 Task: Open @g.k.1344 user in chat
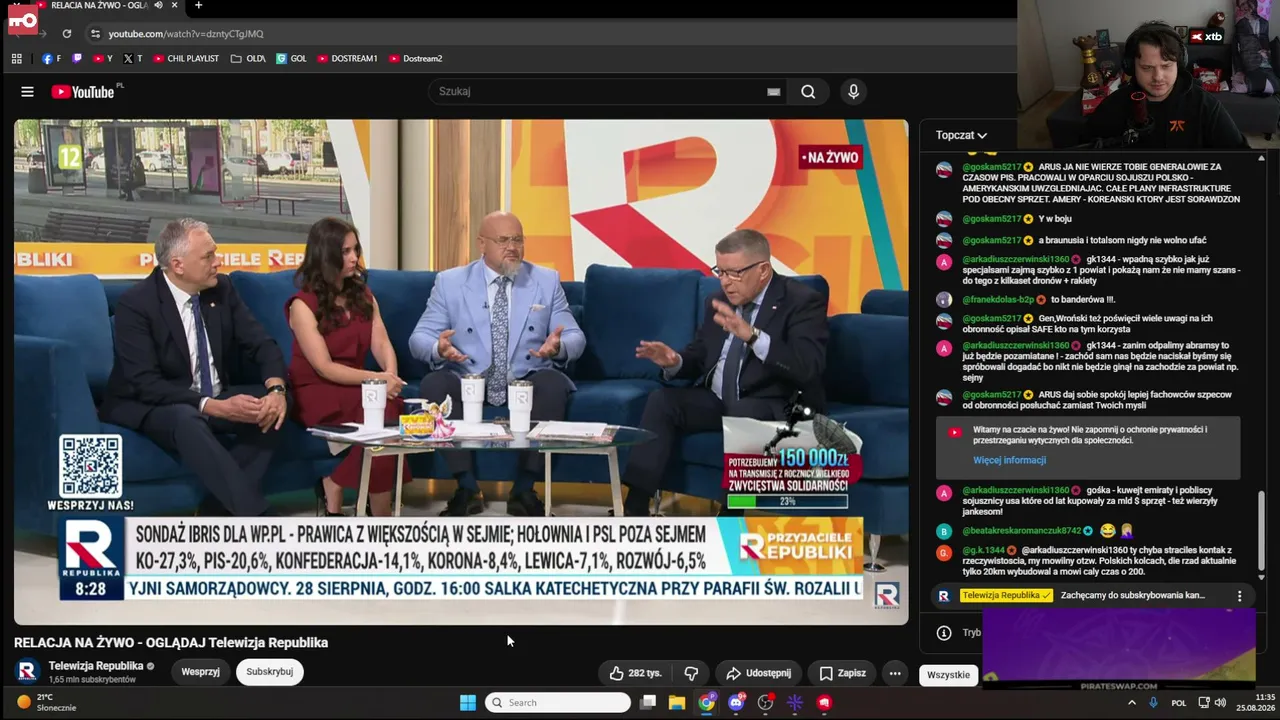[984, 550]
